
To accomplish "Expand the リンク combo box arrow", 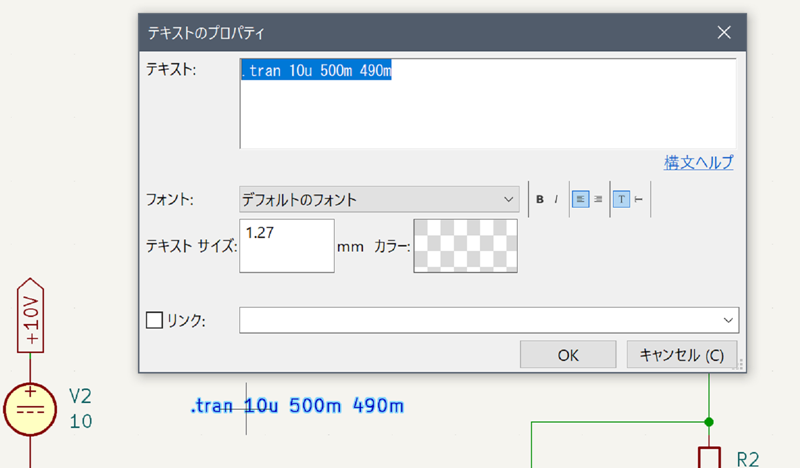I will point(728,321).
